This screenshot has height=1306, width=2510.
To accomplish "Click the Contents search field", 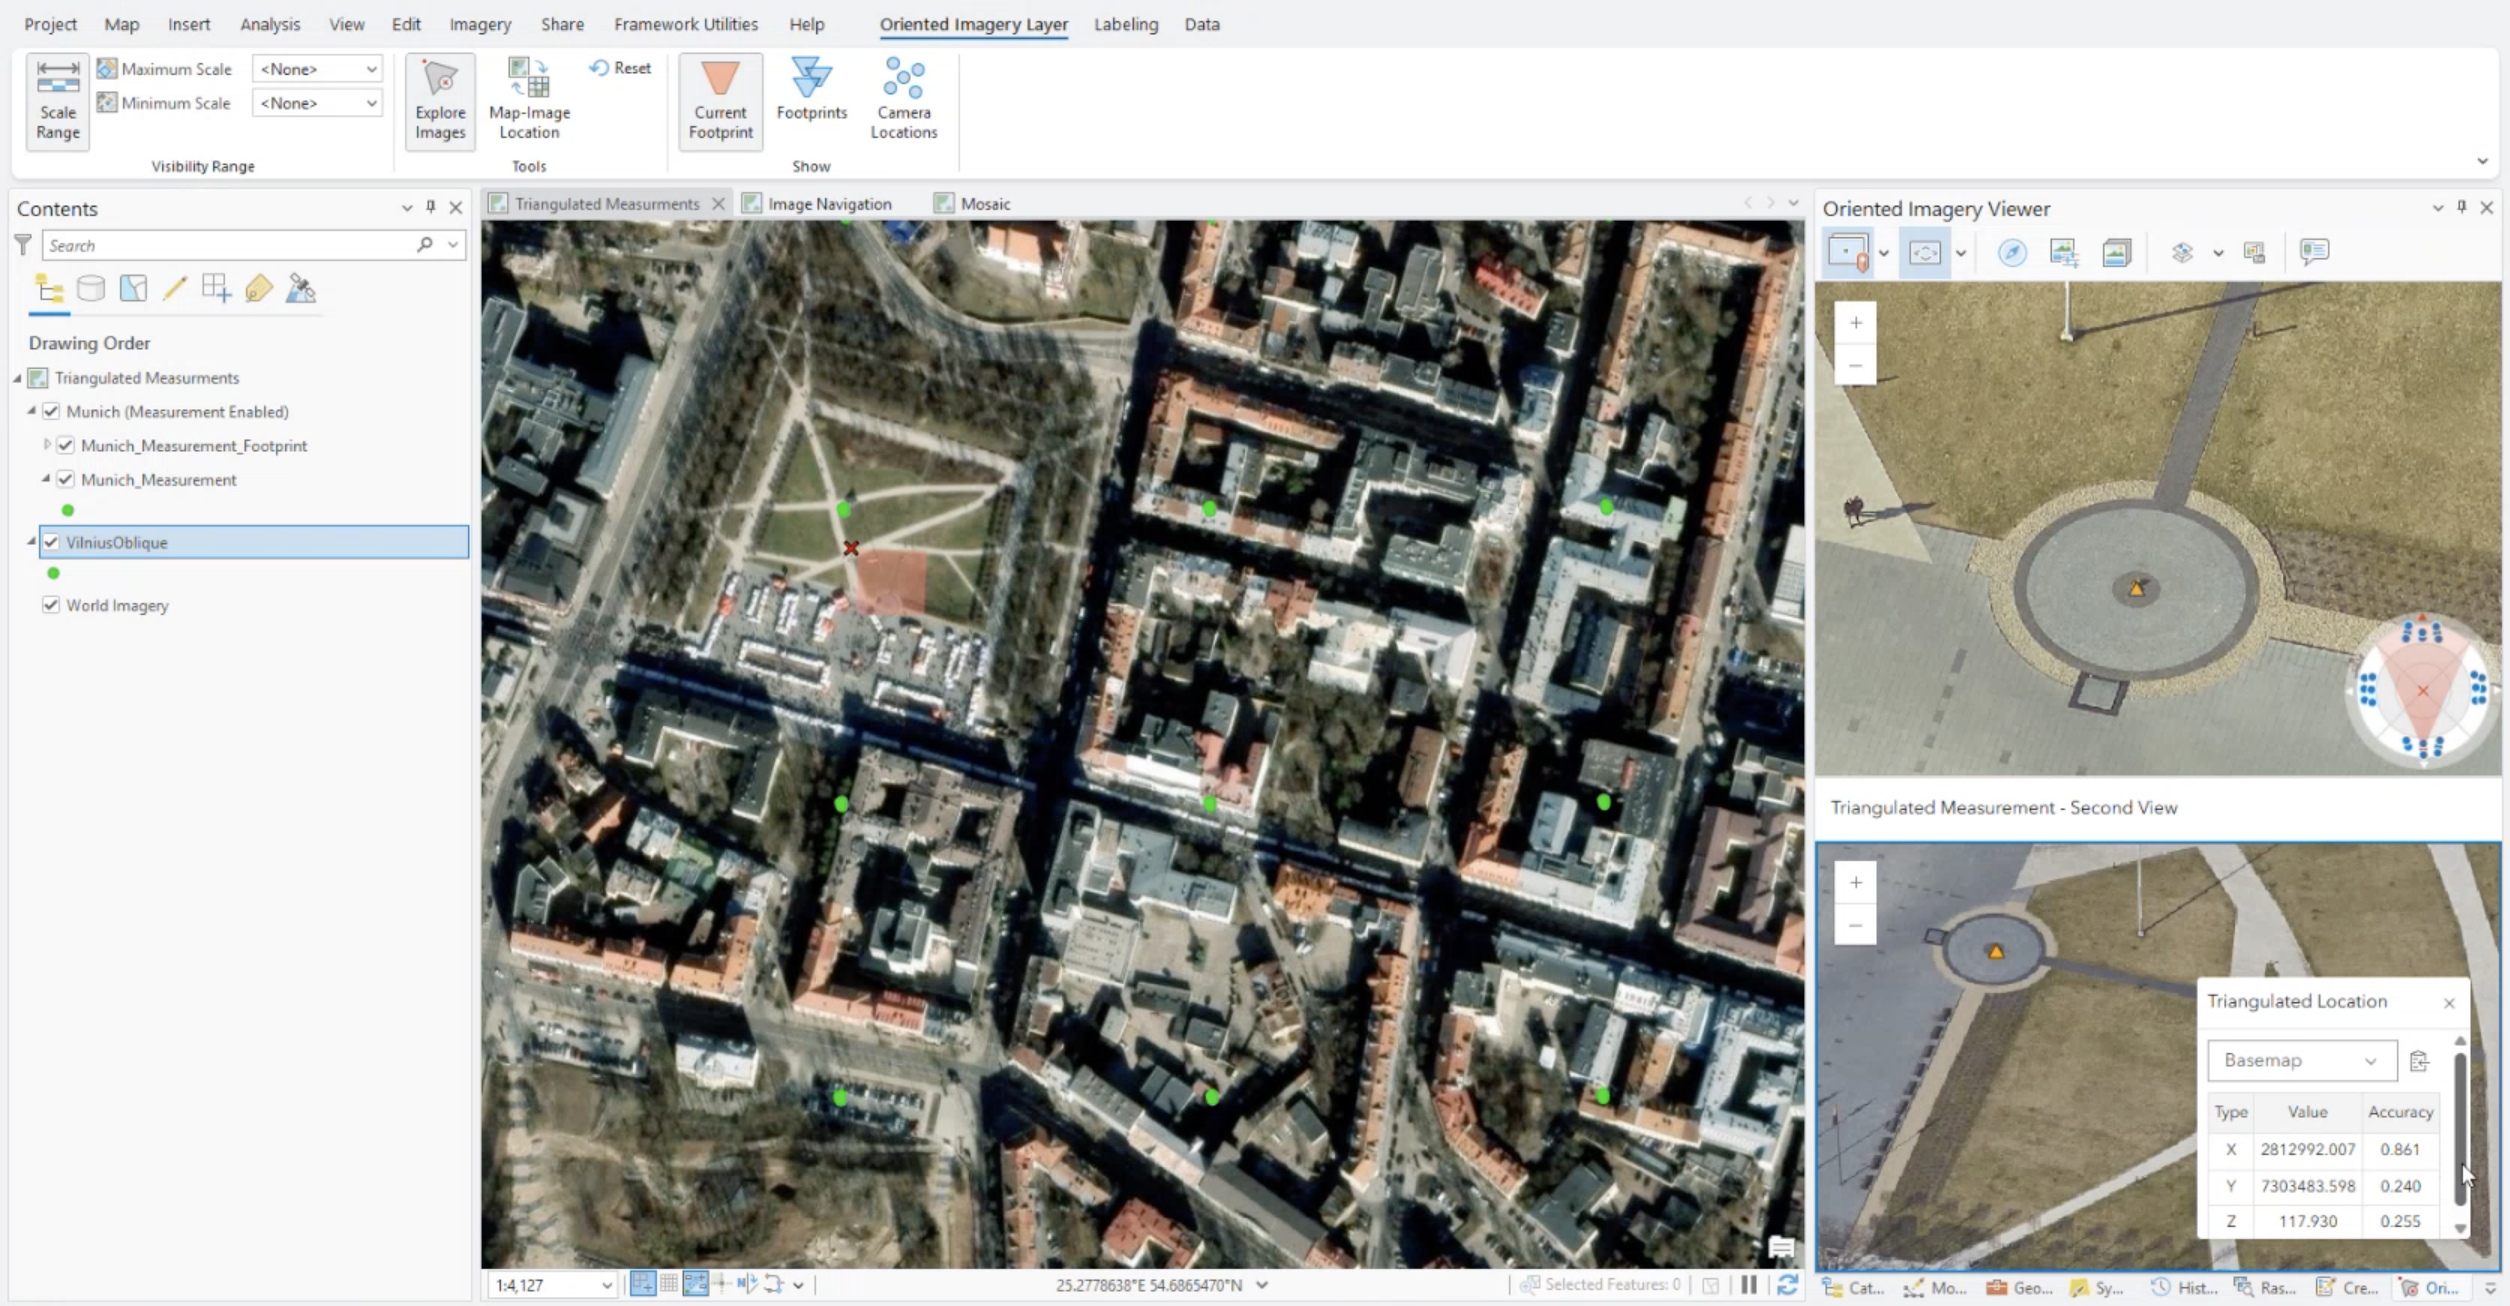I will [230, 245].
